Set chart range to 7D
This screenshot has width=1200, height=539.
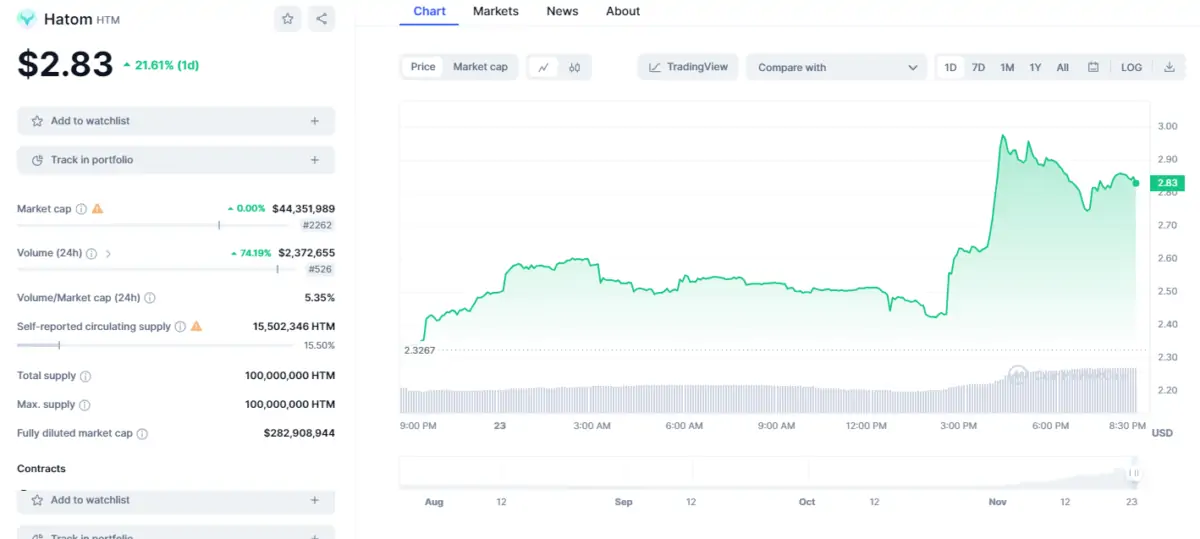pyautogui.click(x=978, y=67)
